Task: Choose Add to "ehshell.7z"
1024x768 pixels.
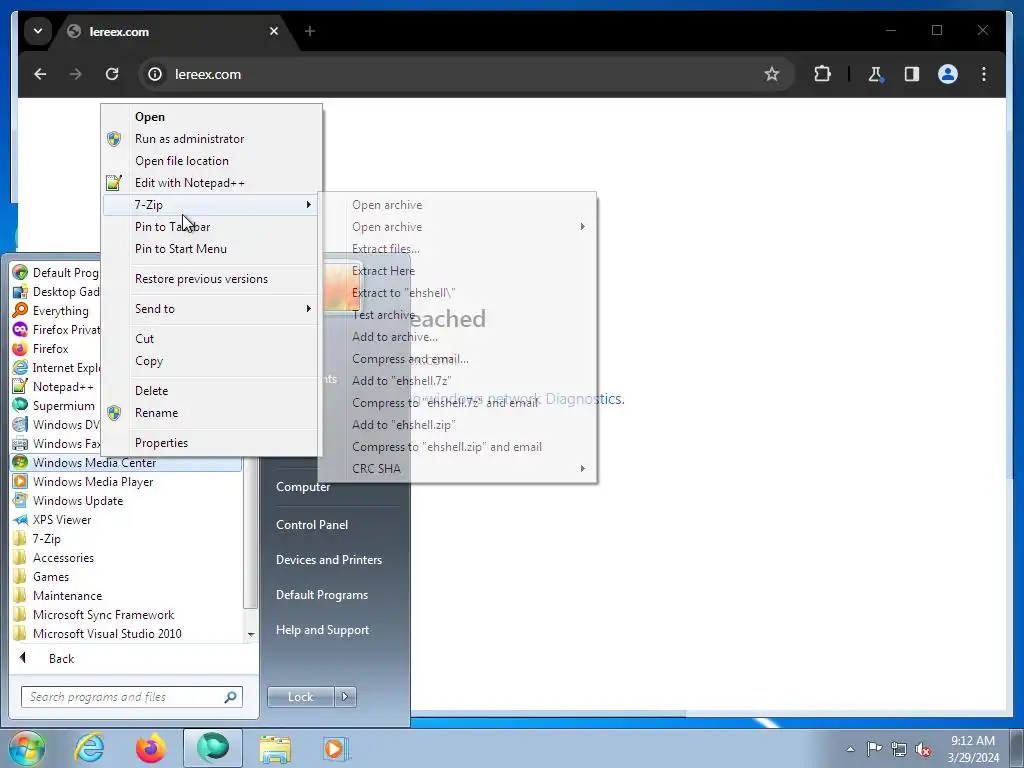Action: point(457,381)
